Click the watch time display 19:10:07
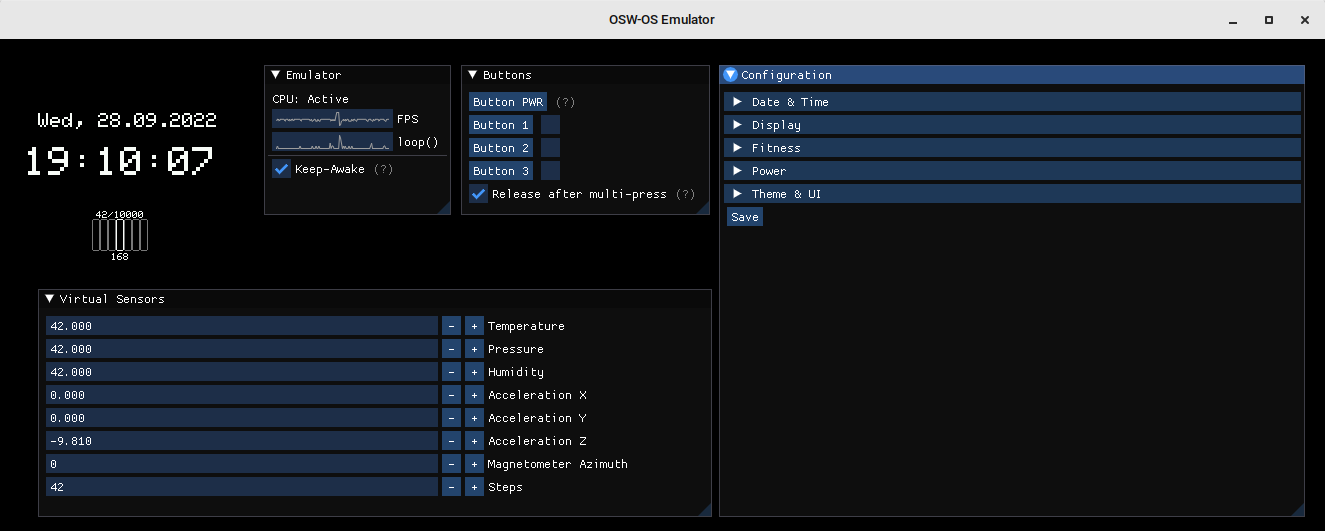 (120, 161)
